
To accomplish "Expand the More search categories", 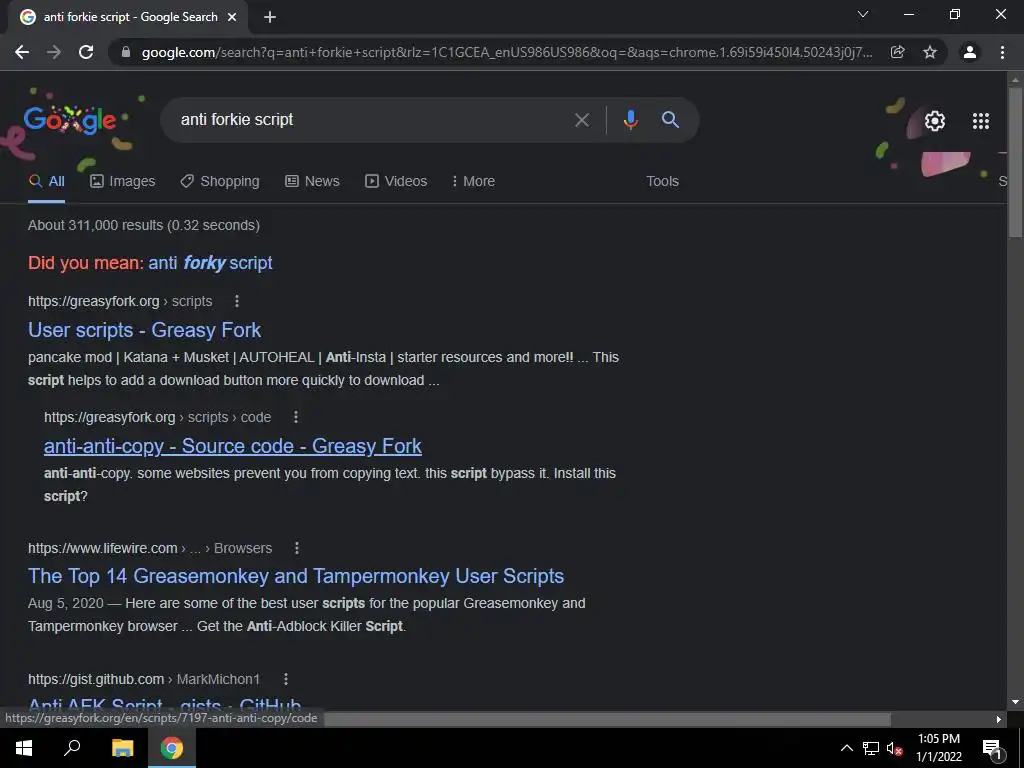I will [473, 182].
